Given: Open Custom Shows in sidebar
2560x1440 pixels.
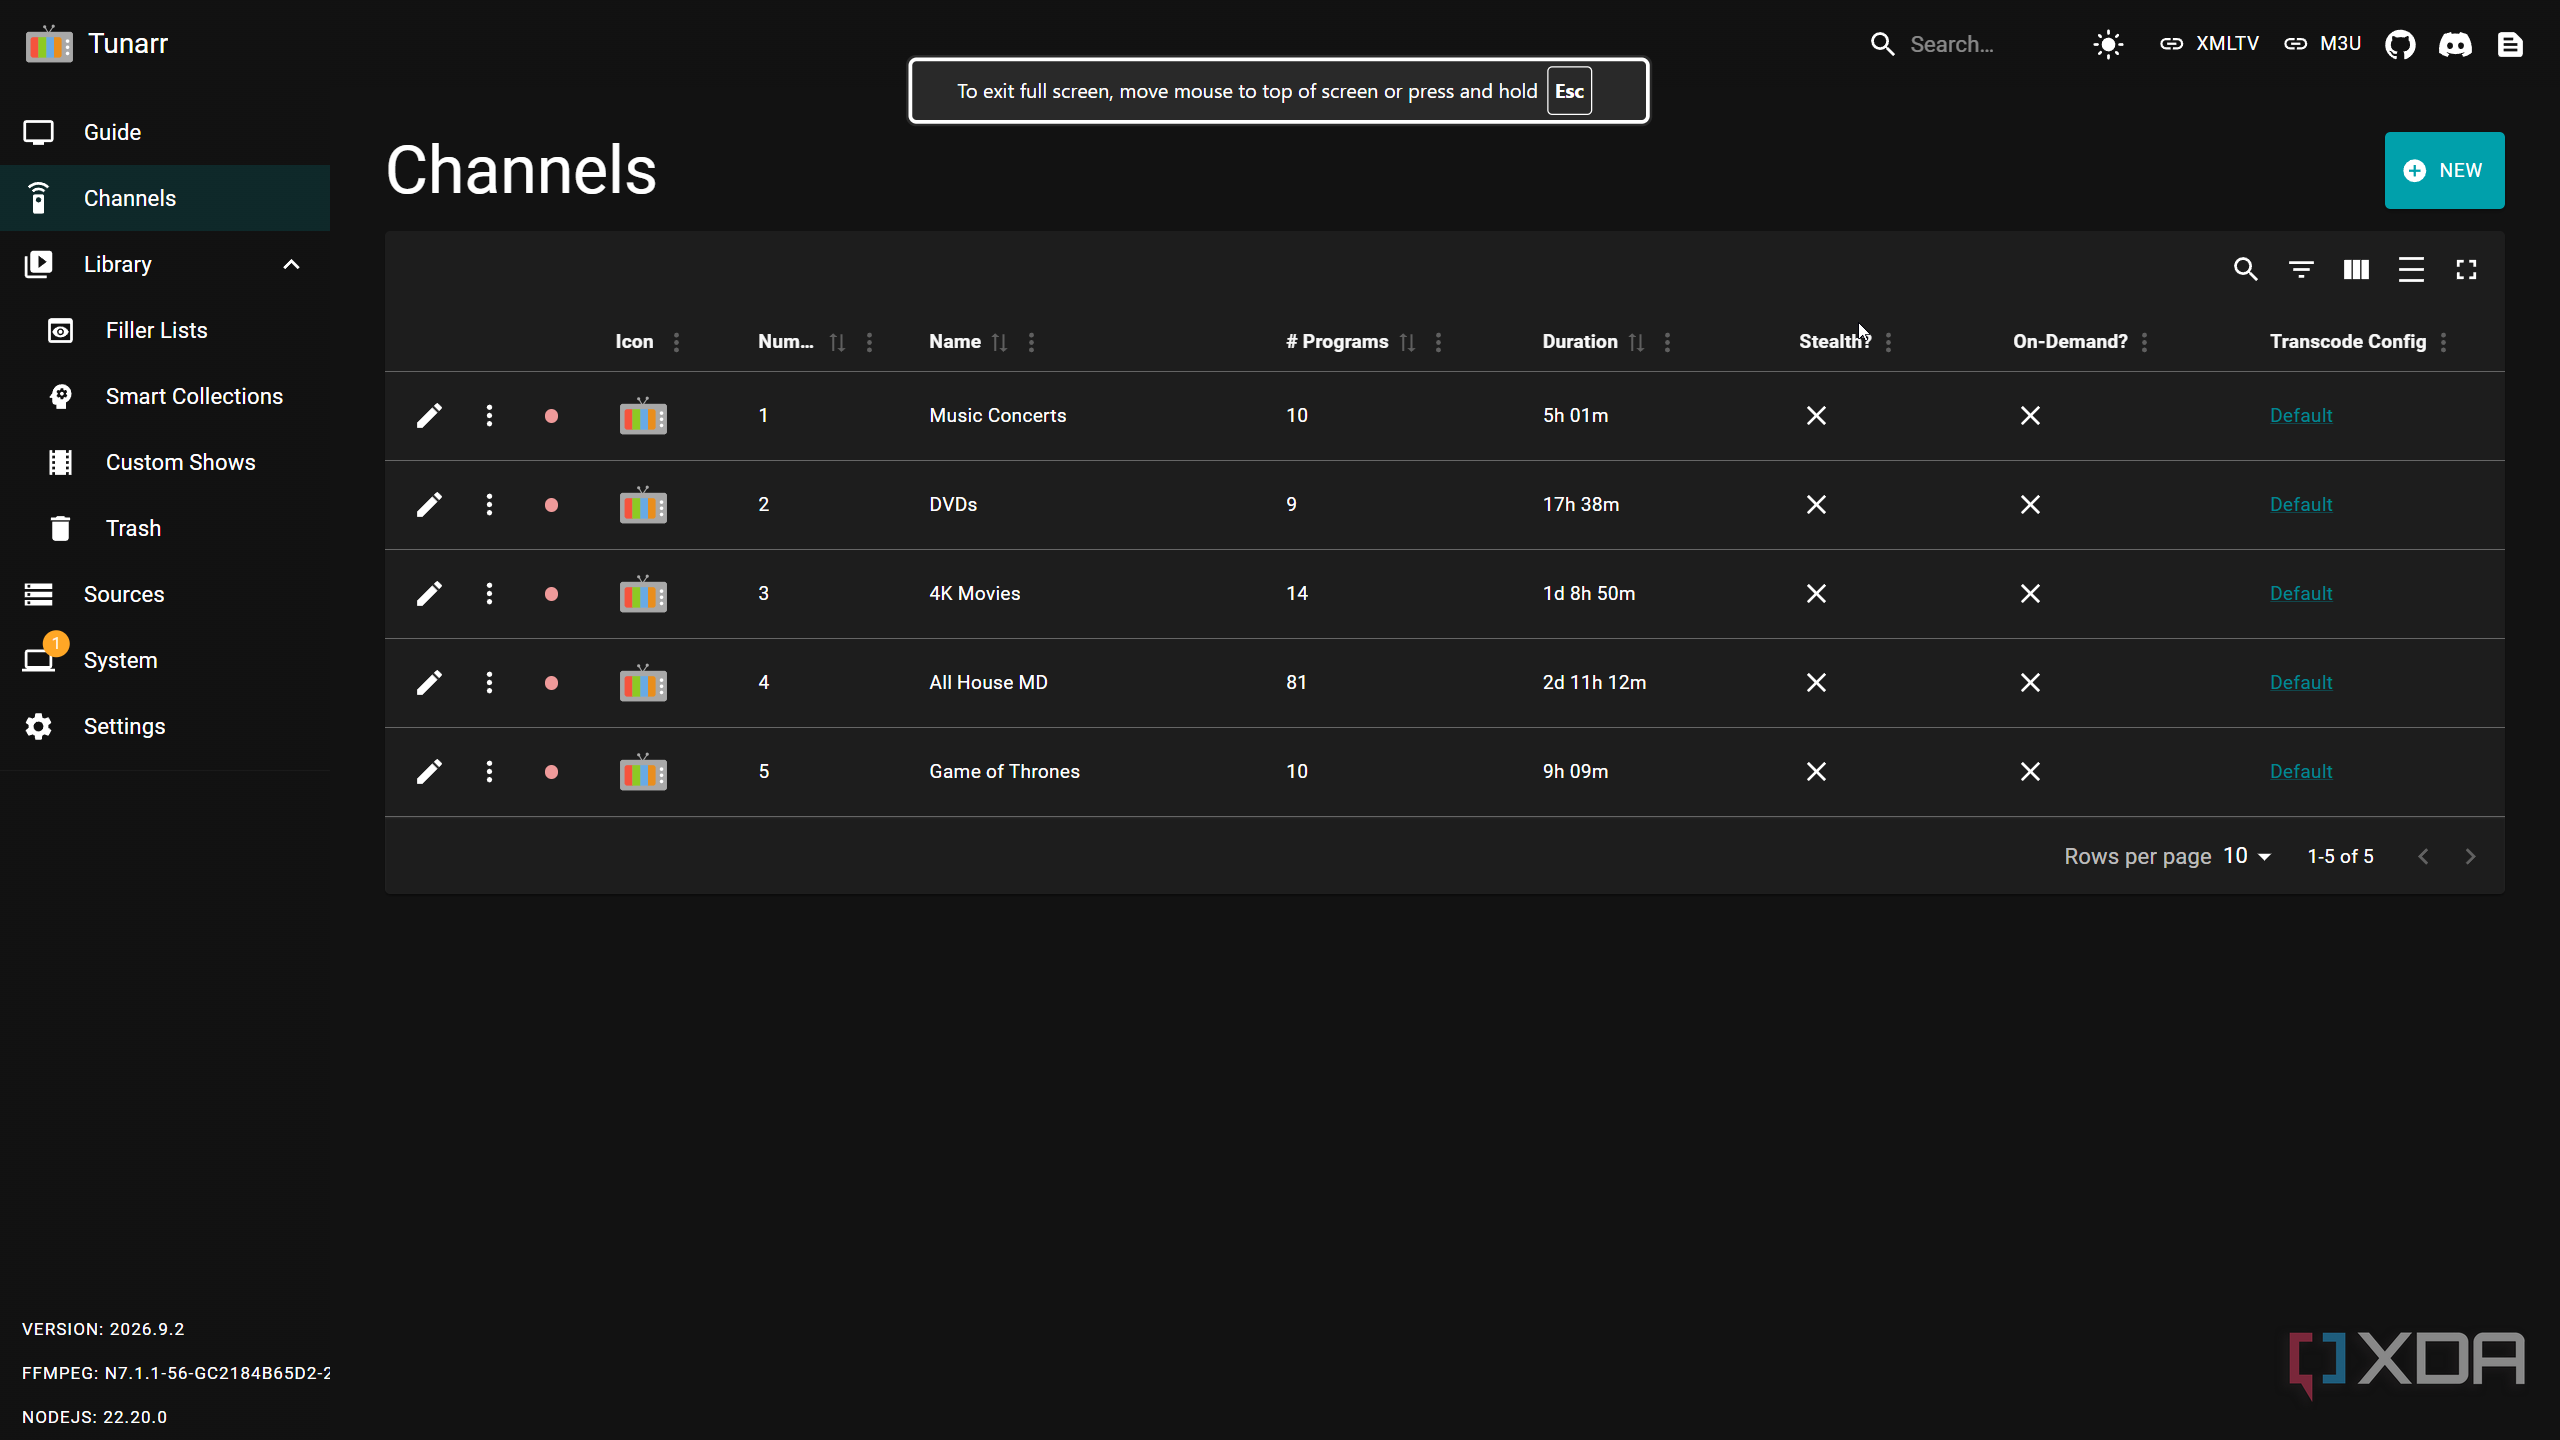Looking at the screenshot, I should pos(165,462).
